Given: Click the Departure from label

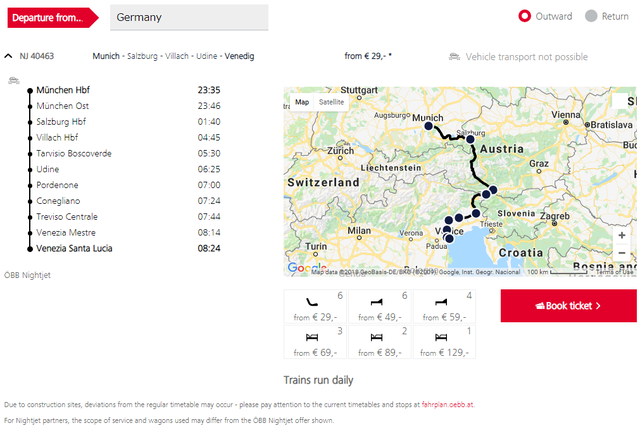Looking at the screenshot, I should click(x=53, y=18).
